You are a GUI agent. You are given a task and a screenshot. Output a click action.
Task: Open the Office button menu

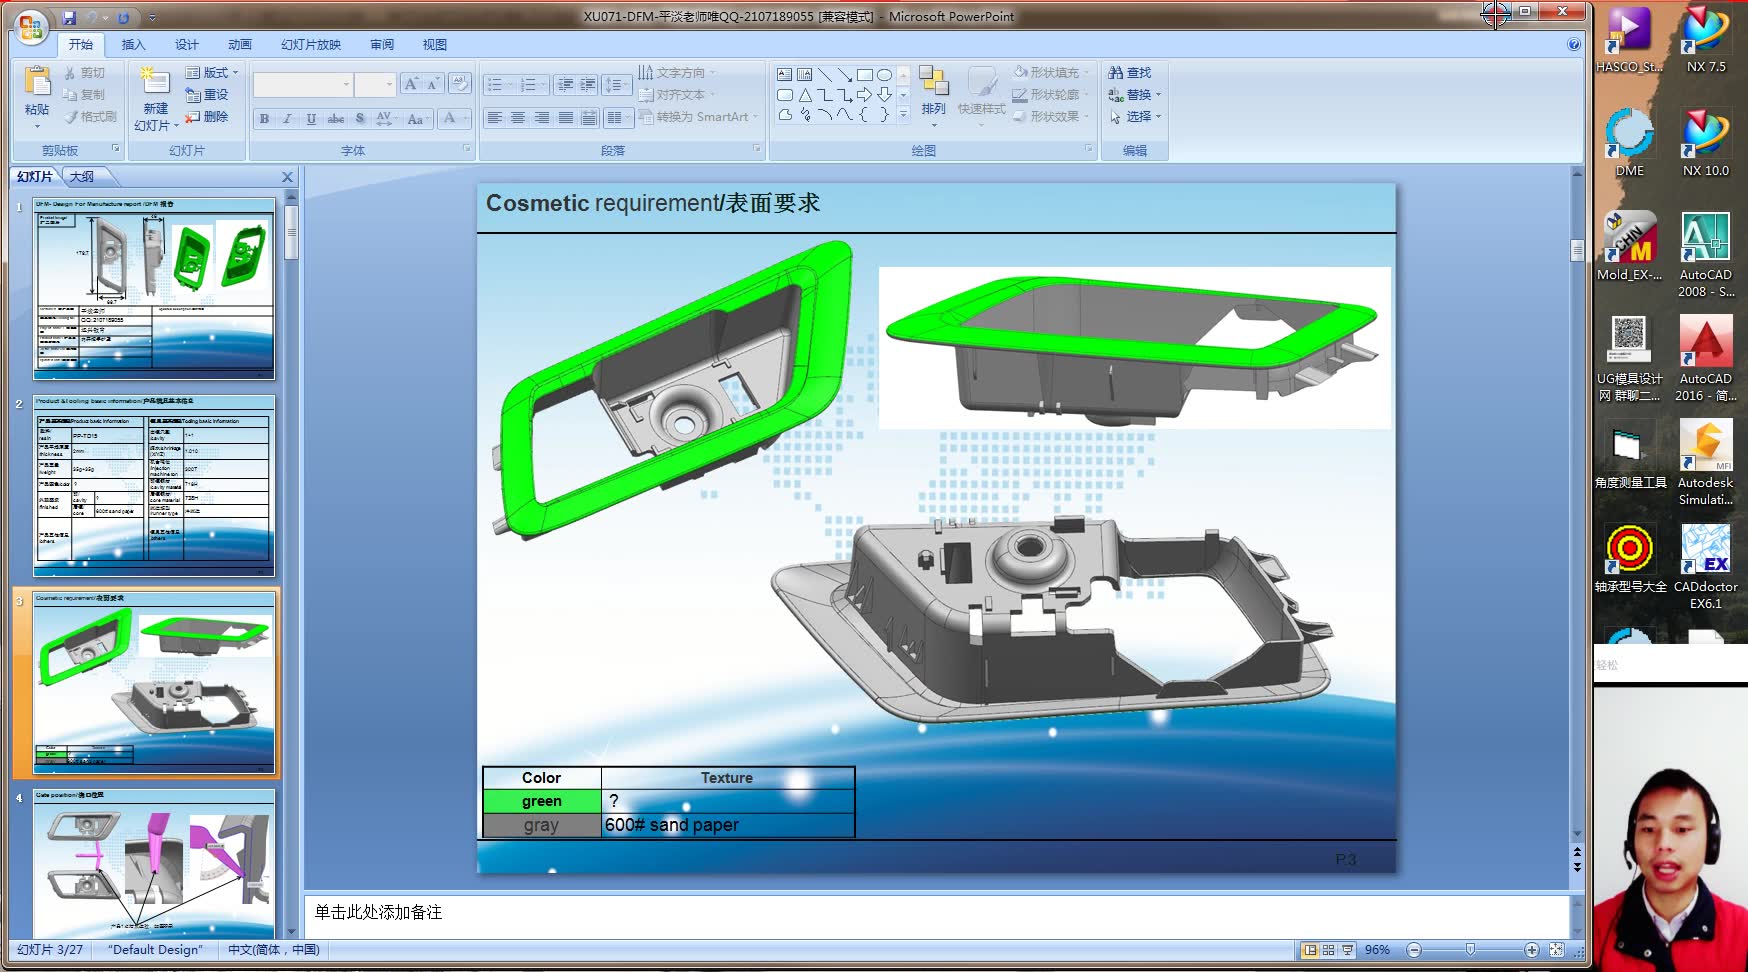point(30,27)
